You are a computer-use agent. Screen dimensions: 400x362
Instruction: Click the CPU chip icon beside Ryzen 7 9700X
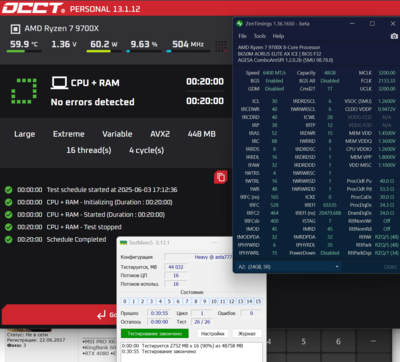(x=15, y=29)
